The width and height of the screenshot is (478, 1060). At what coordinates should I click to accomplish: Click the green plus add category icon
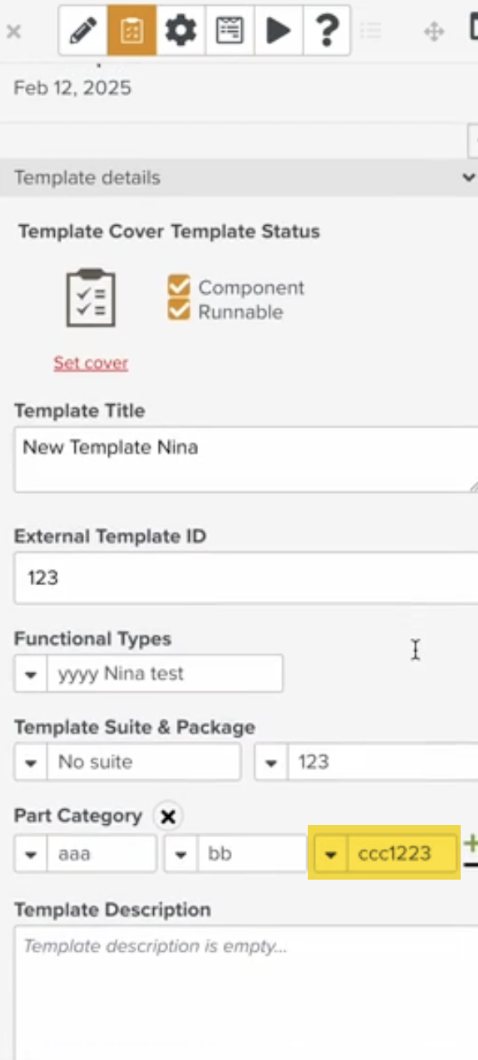click(x=471, y=842)
